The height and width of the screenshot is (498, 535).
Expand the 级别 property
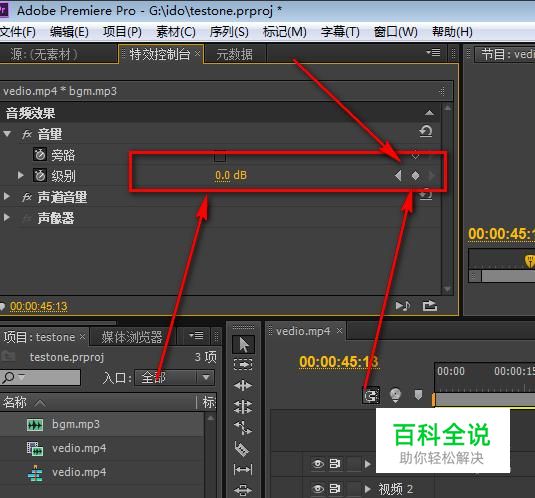(x=20, y=175)
